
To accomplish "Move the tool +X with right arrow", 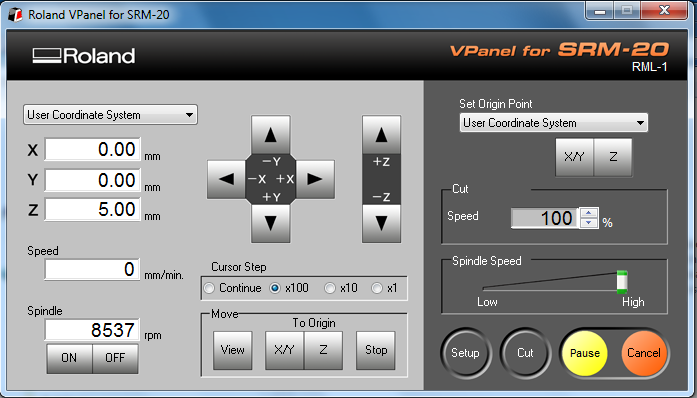I will (315, 179).
